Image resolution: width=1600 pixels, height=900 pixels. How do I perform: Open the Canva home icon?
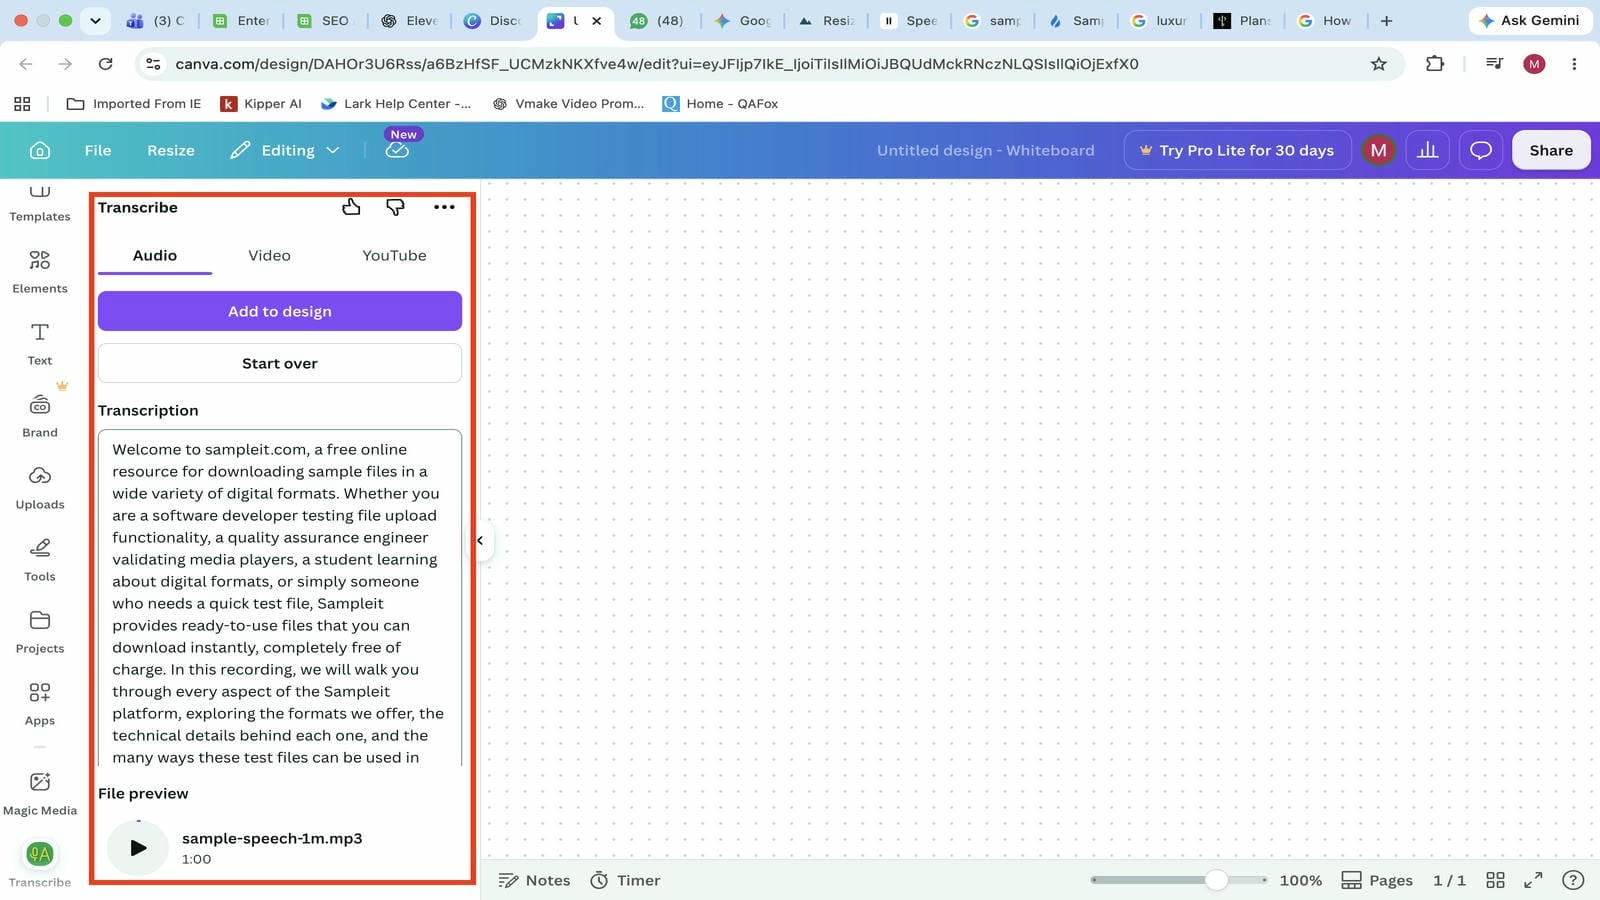coord(40,150)
